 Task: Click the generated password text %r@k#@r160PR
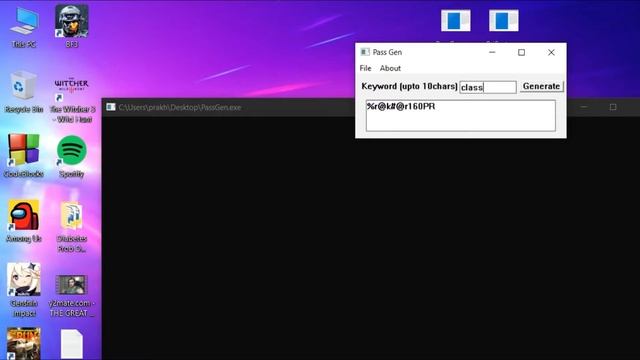click(401, 107)
